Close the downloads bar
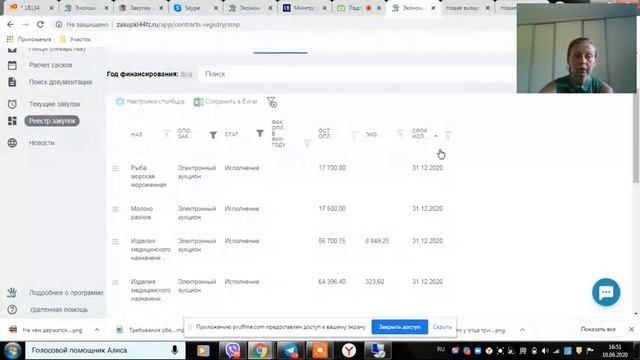640x360 pixels. click(x=631, y=329)
